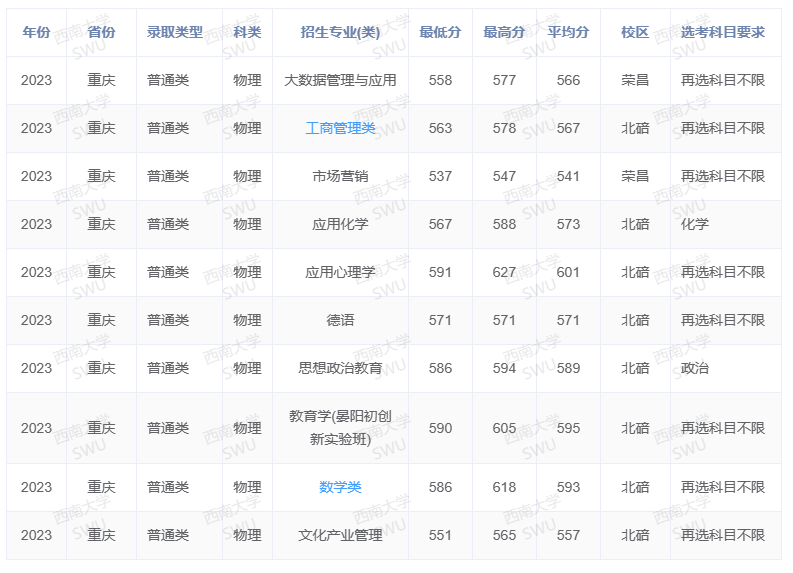Click maximum score 577 for 大数据管理与应用
Image resolution: width=793 pixels, height=573 pixels.
coord(504,80)
